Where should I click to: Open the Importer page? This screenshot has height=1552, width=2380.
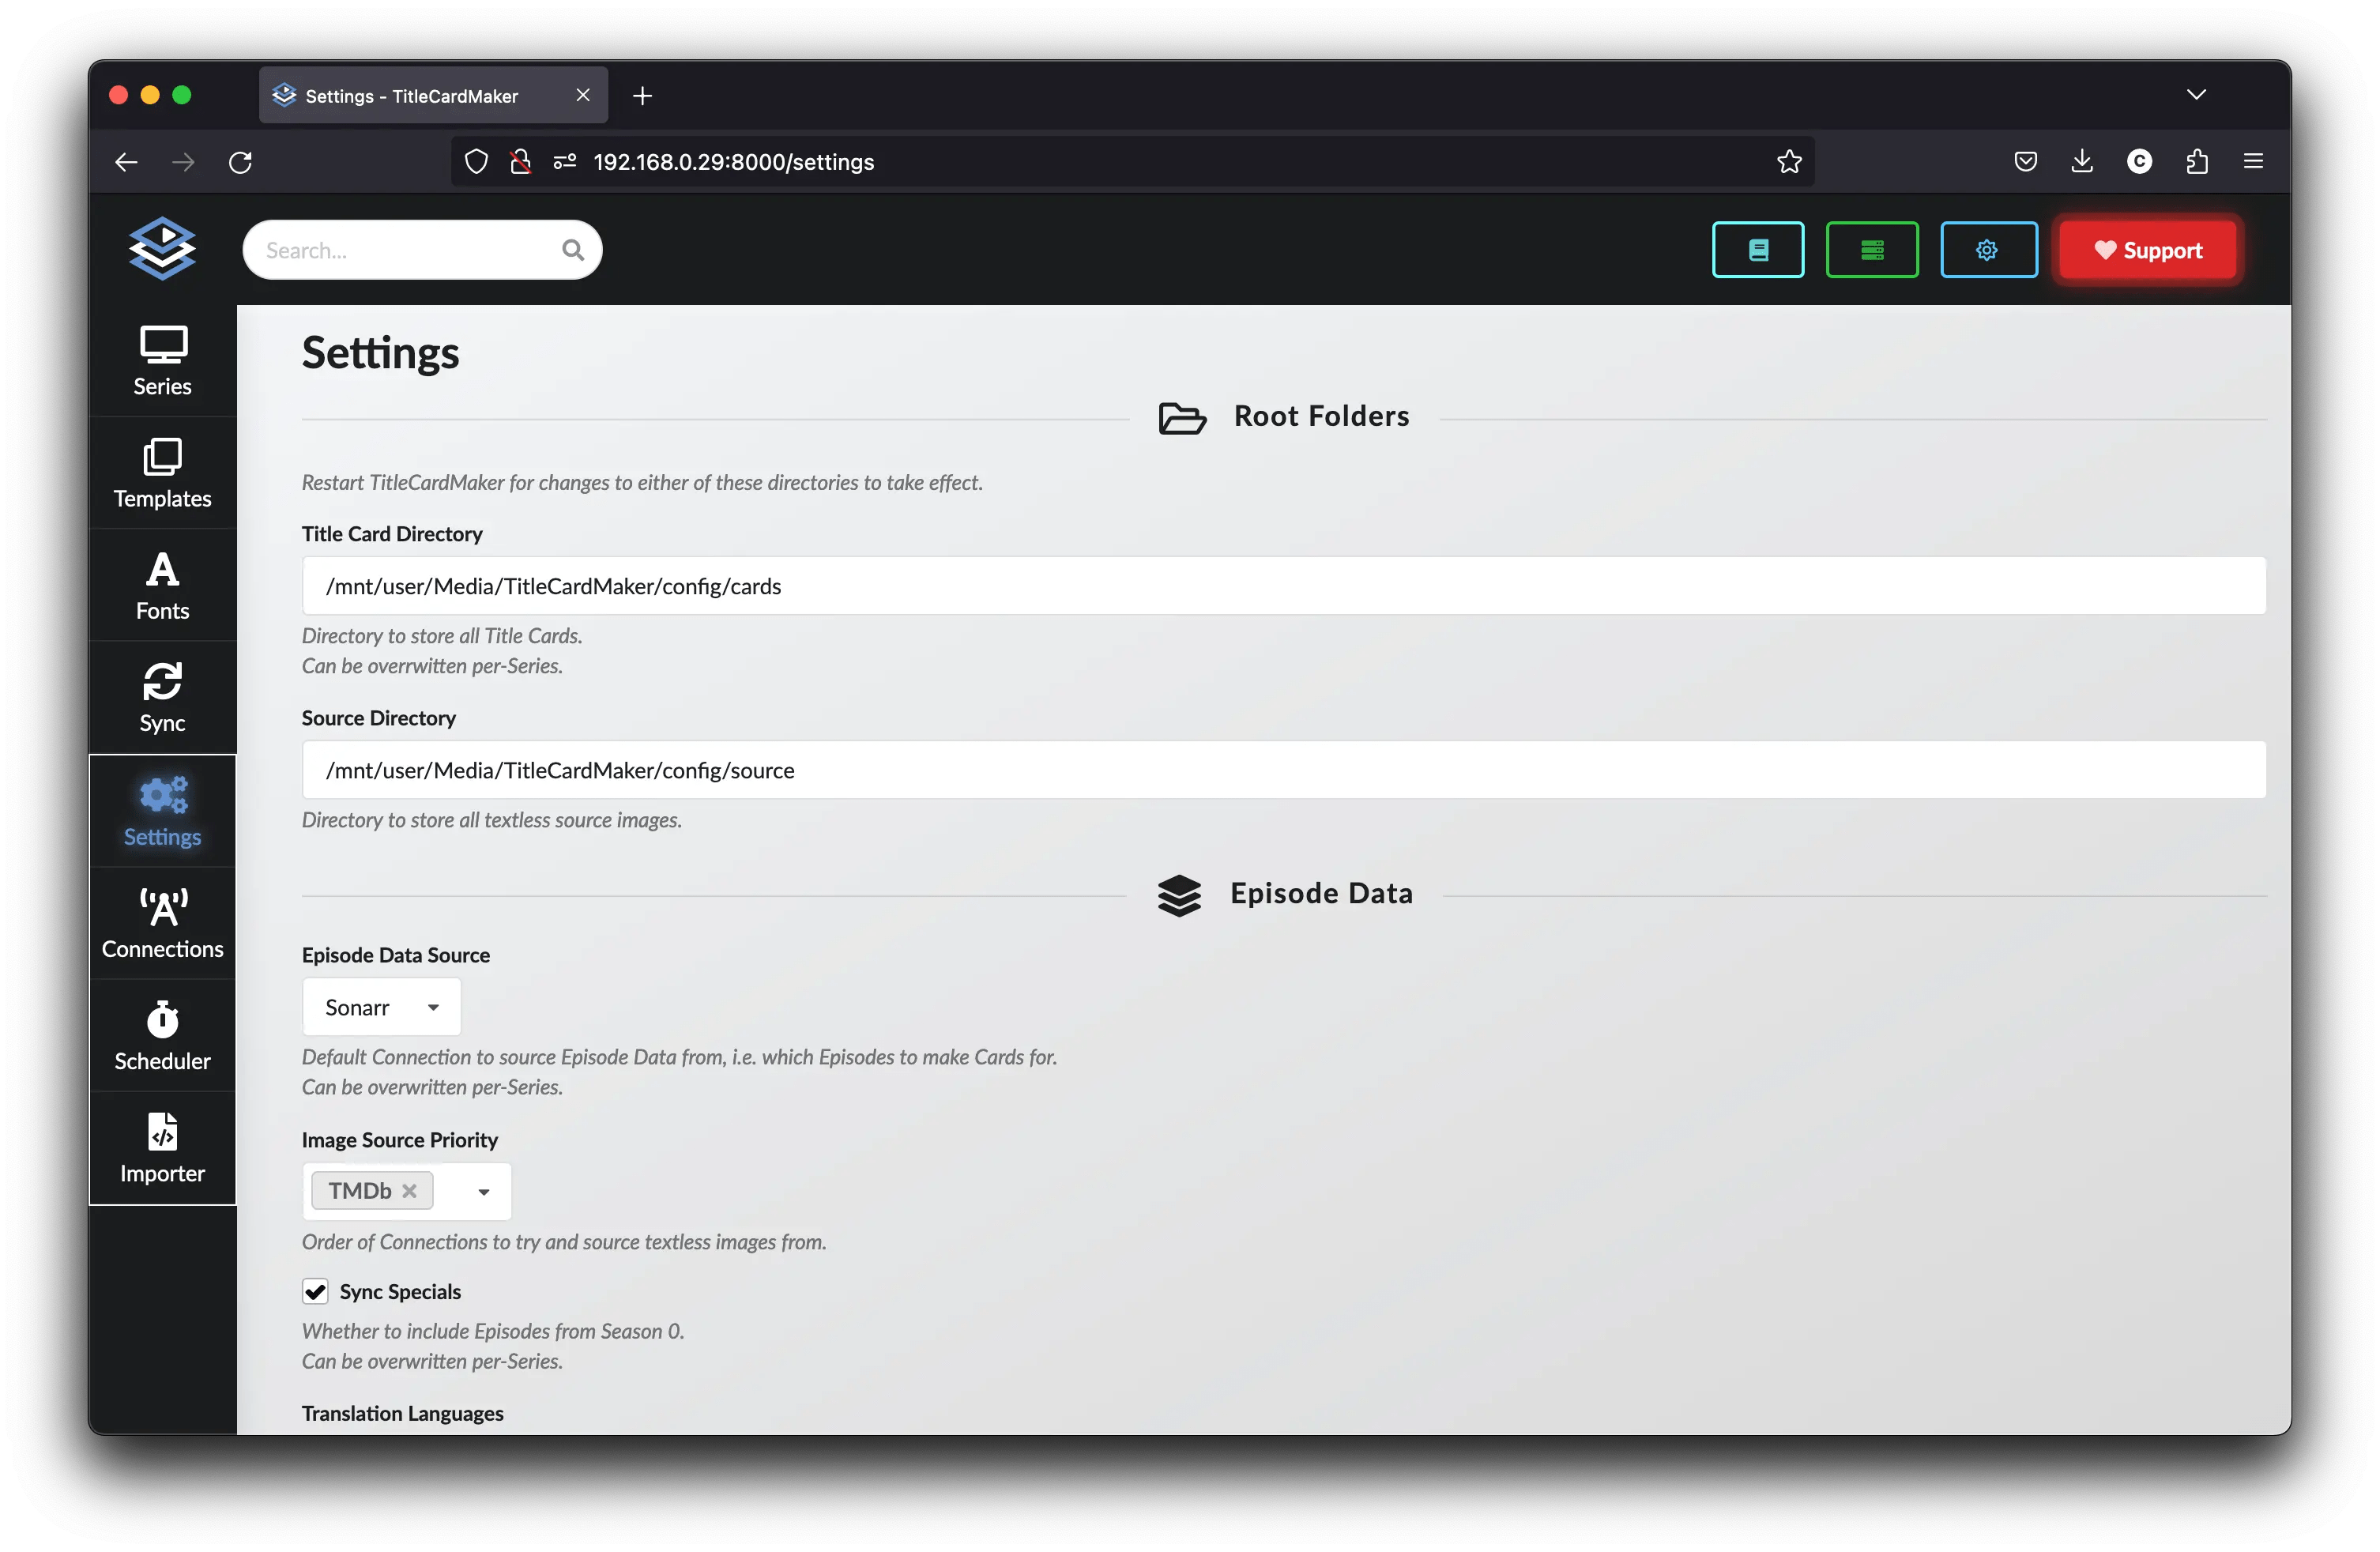(x=161, y=1148)
